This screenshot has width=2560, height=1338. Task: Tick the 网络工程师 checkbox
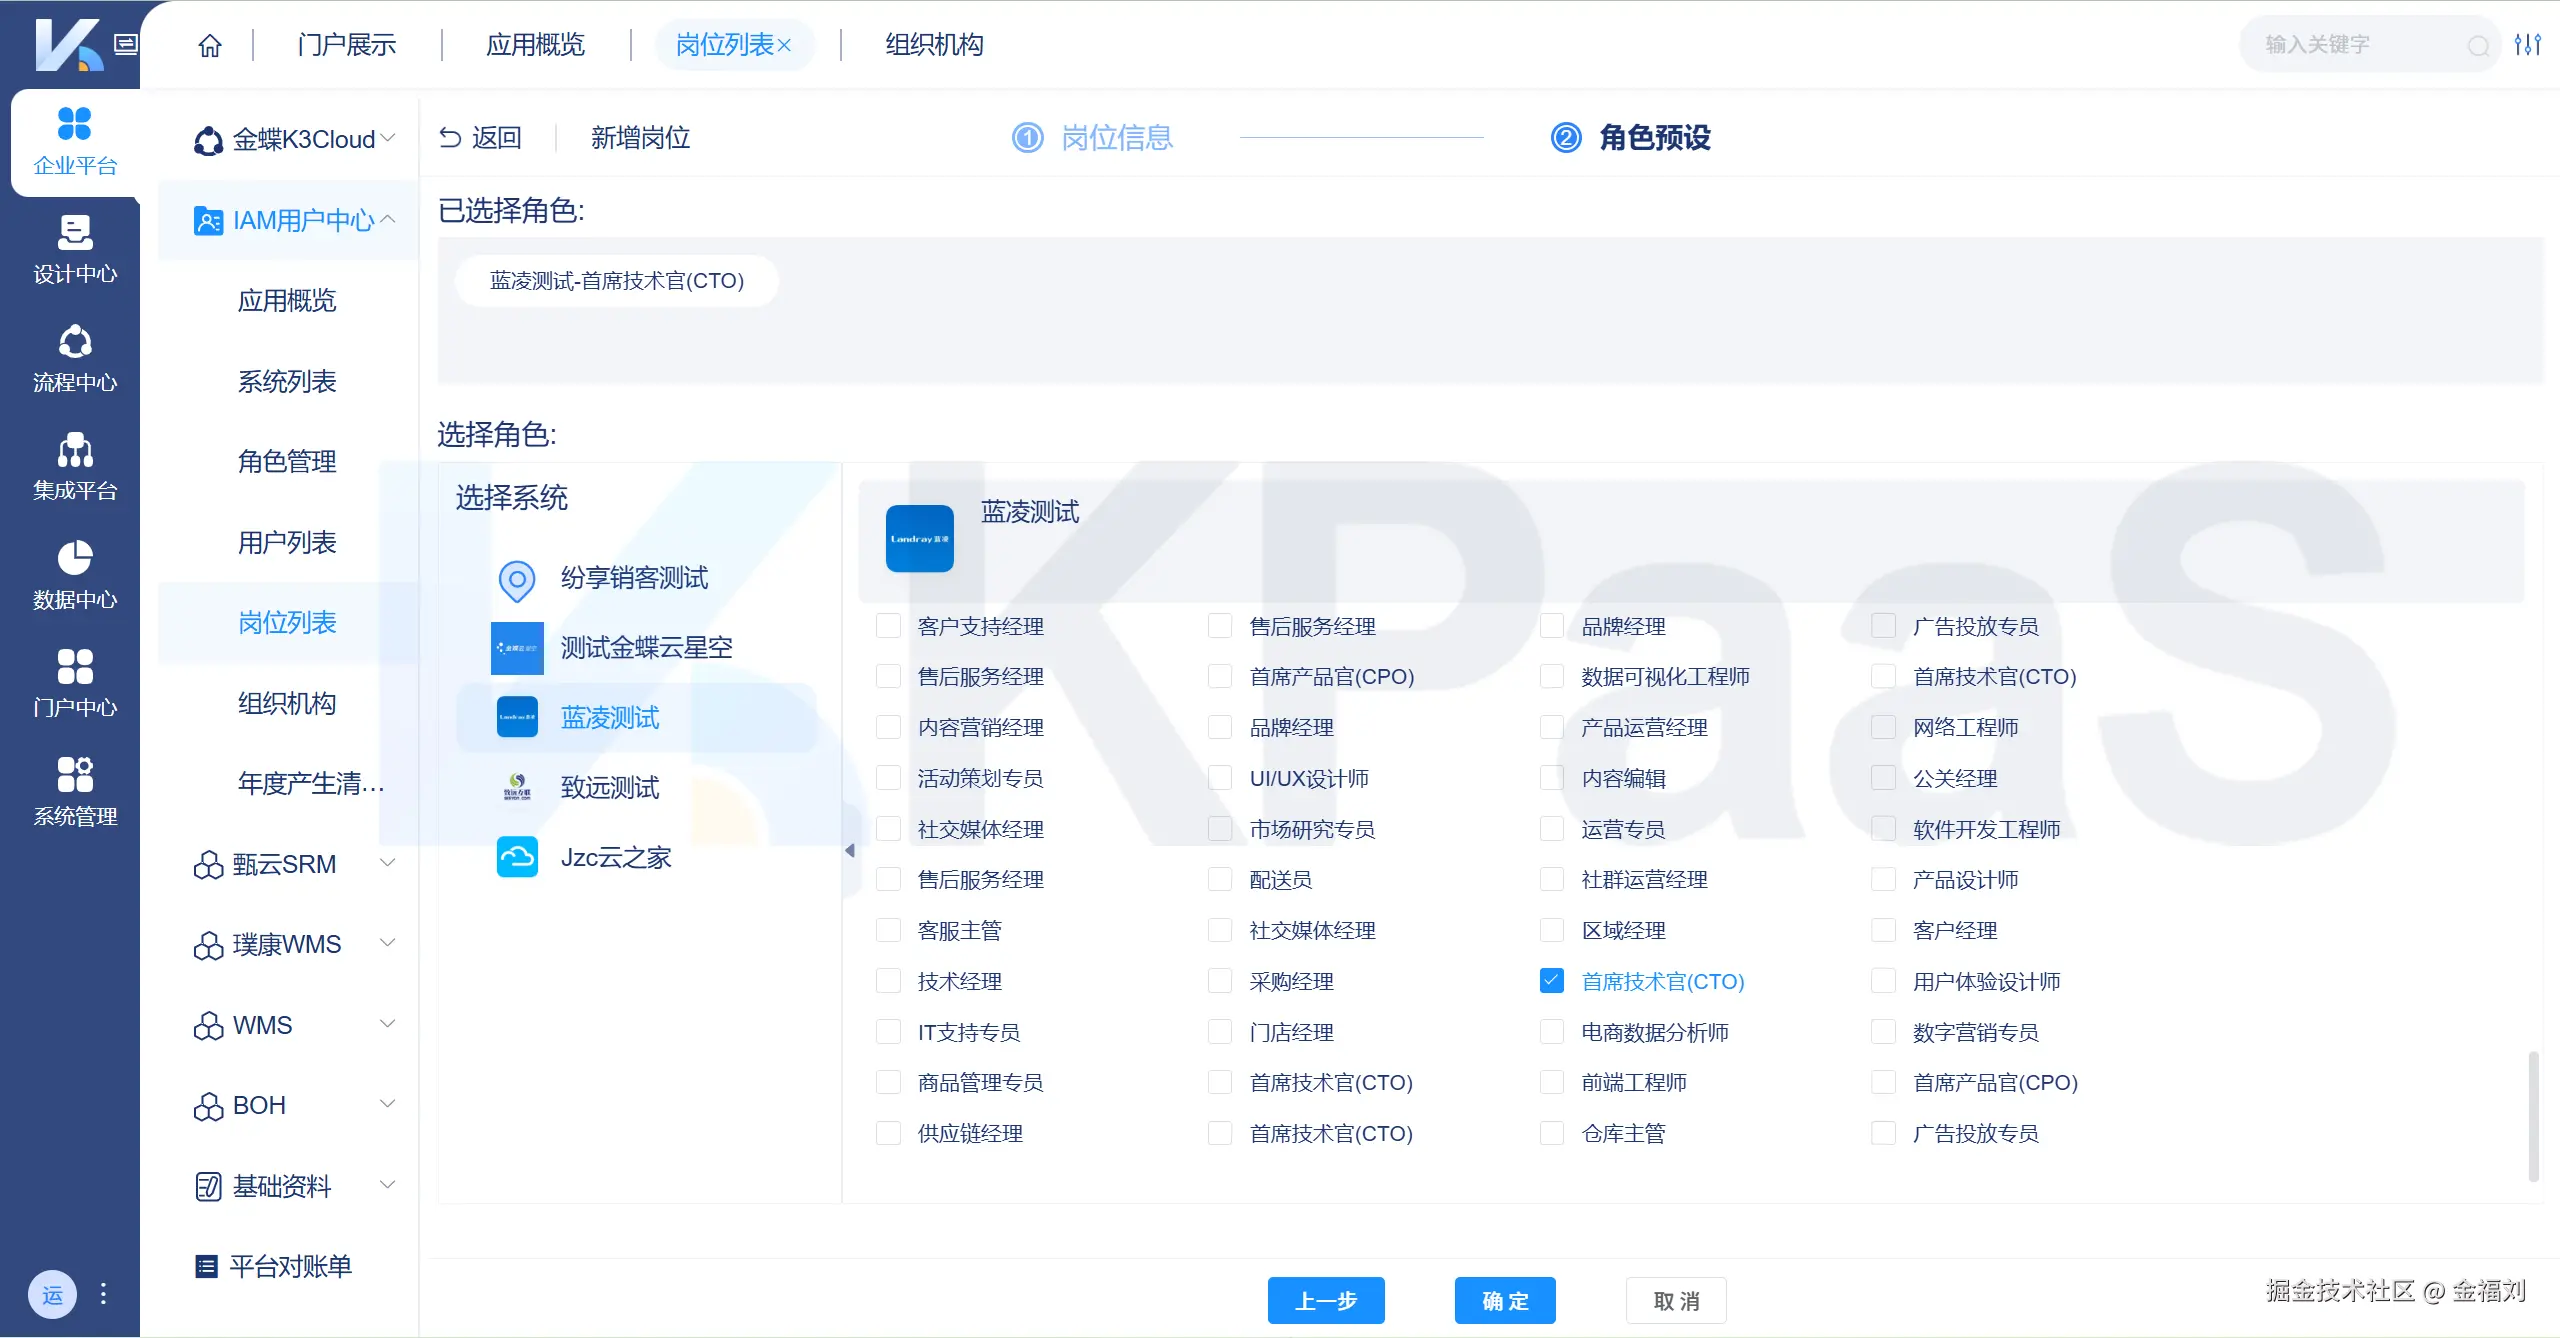tap(1883, 727)
